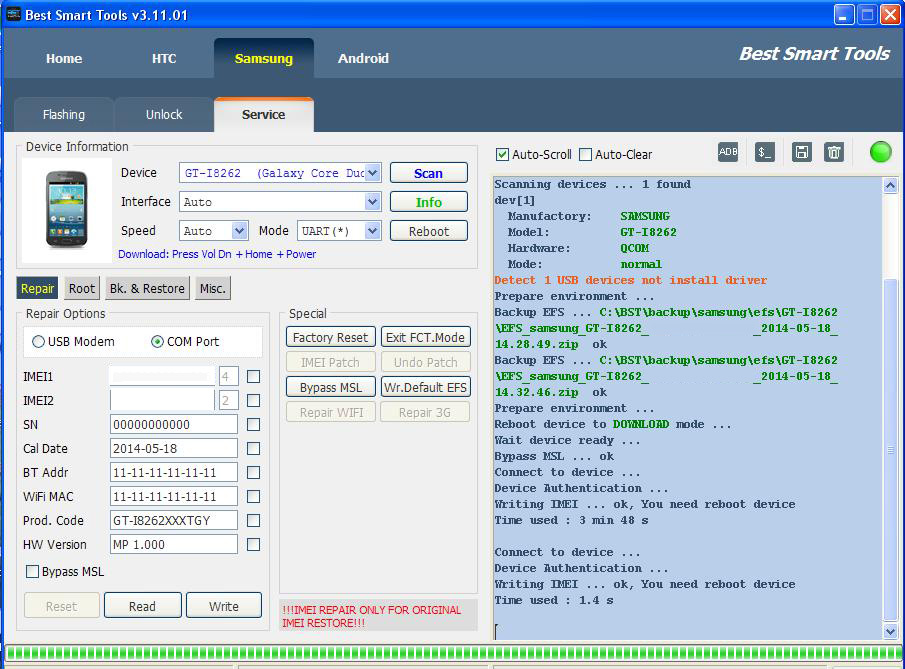Viewport: 905px width, 669px height.
Task: Select the Samsung tab
Action: (264, 58)
